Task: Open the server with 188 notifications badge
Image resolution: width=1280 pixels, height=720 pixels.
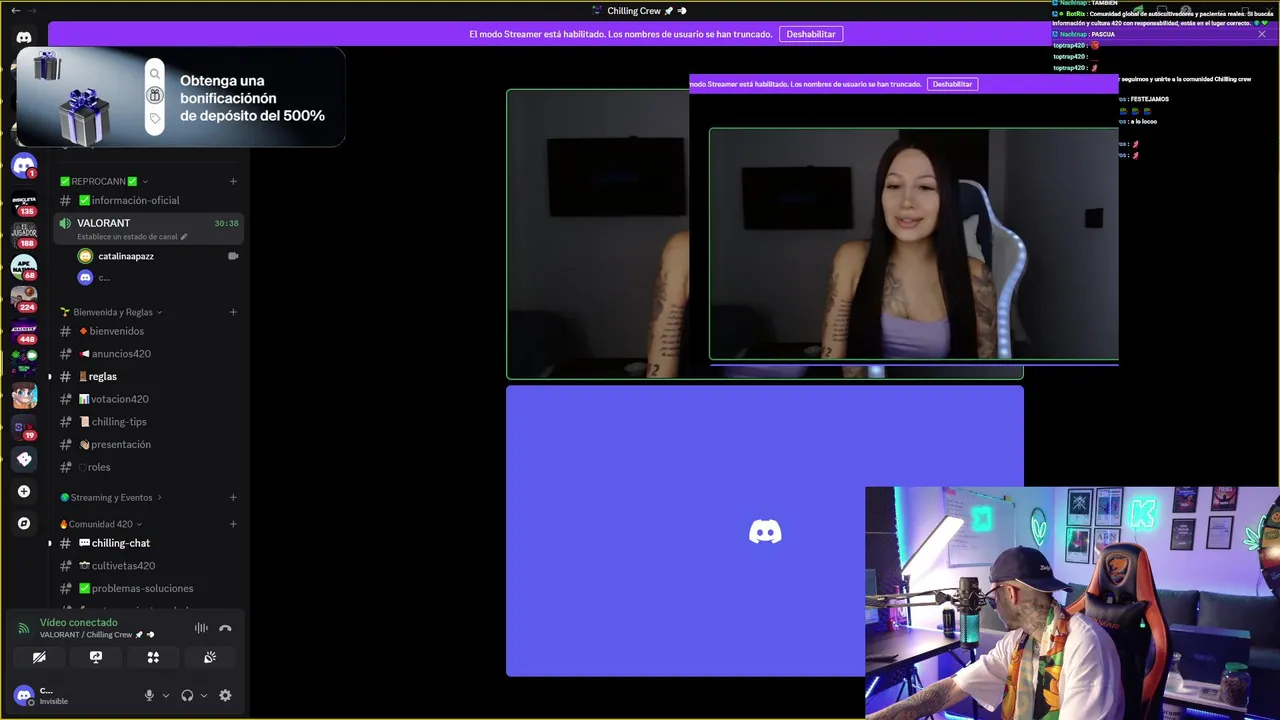Action: click(x=24, y=236)
